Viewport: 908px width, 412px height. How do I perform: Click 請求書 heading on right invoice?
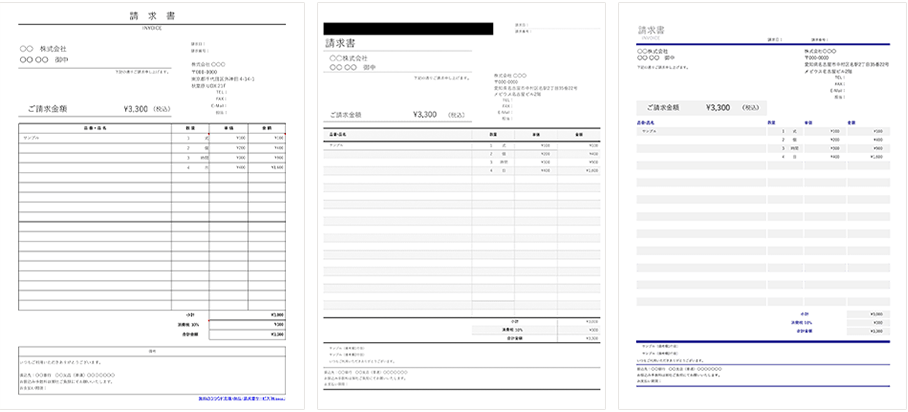click(651, 31)
